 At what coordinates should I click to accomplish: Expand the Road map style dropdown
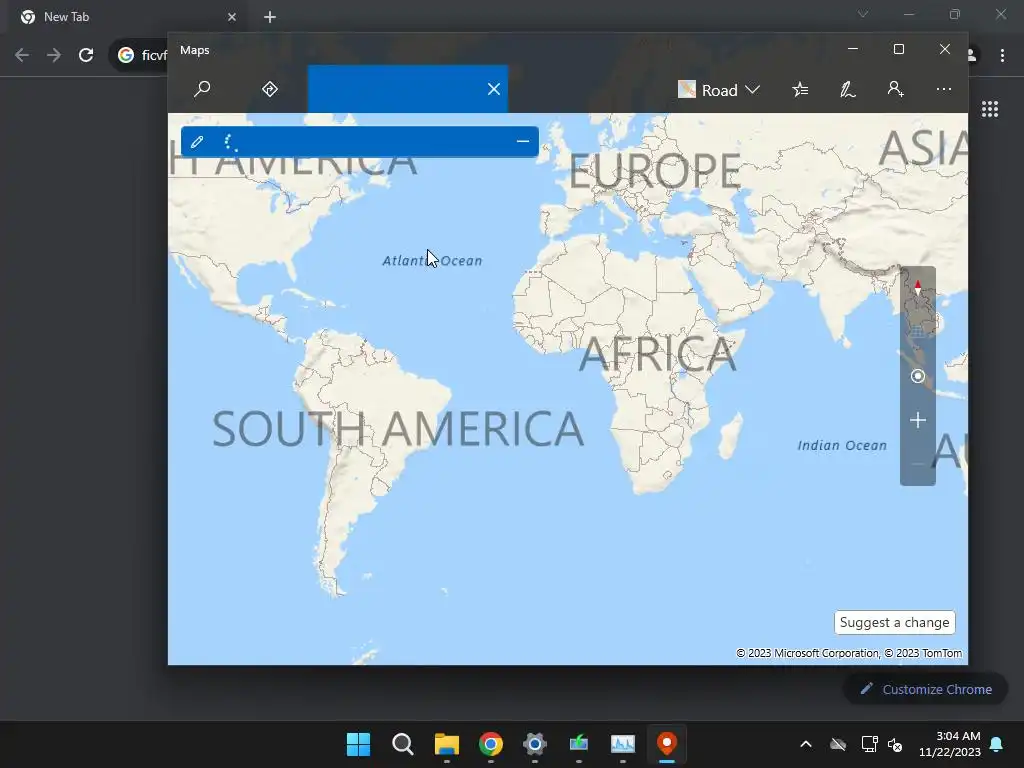(718, 89)
